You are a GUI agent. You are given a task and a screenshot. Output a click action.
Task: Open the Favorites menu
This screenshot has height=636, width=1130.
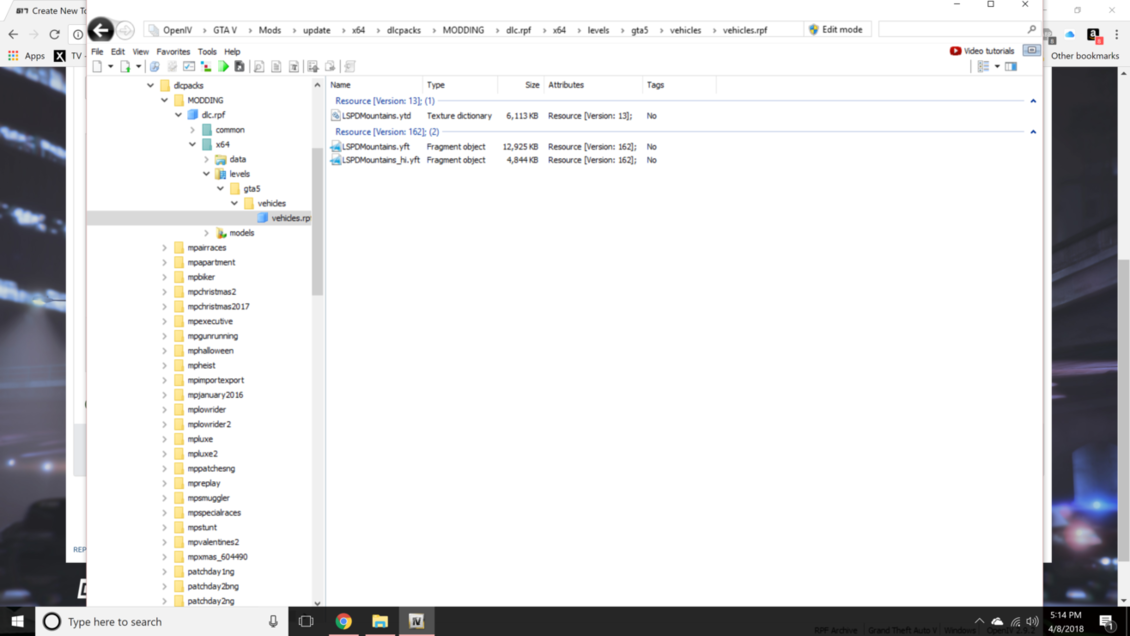click(173, 51)
